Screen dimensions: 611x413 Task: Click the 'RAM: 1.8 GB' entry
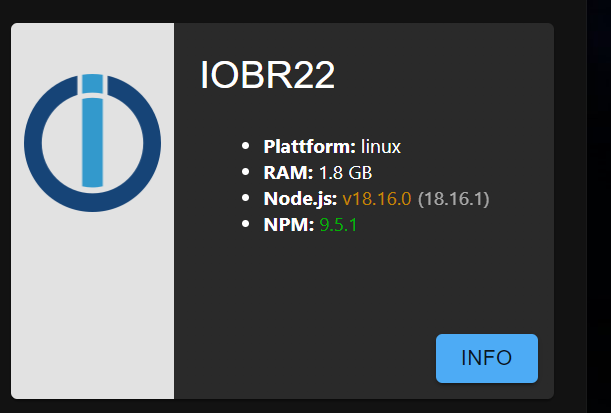318,173
